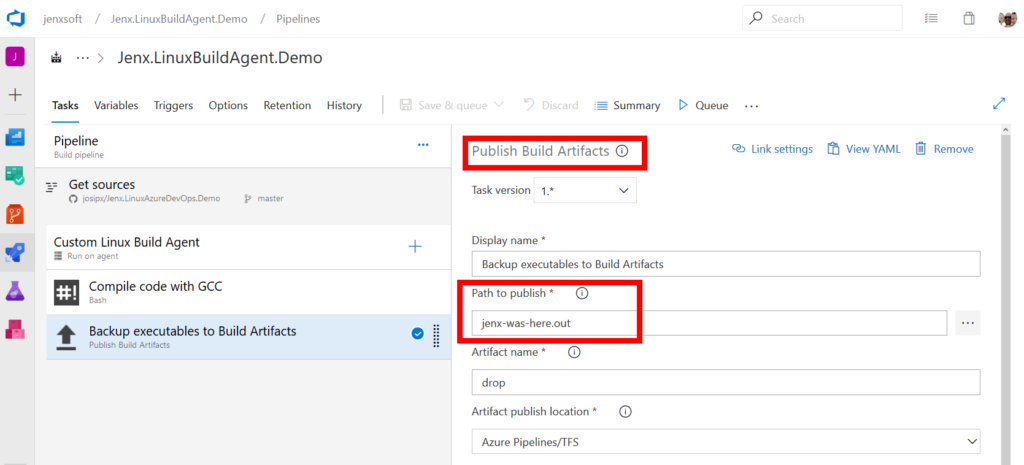This screenshot has height=465, width=1024.
Task: Remove the selected task
Action: coord(944,149)
